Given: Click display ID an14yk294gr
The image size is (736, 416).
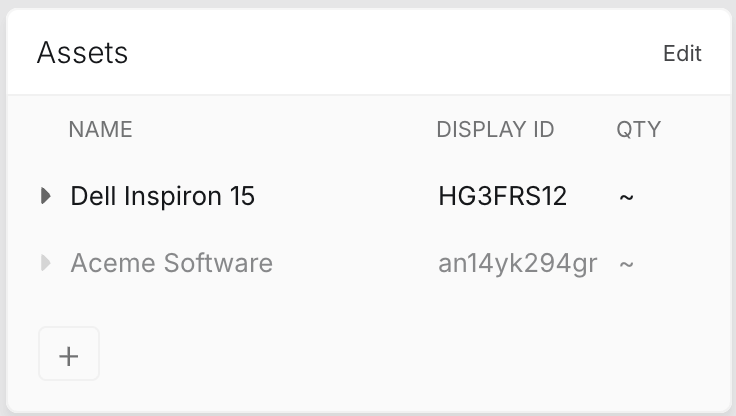Looking at the screenshot, I should pyautogui.click(x=517, y=263).
